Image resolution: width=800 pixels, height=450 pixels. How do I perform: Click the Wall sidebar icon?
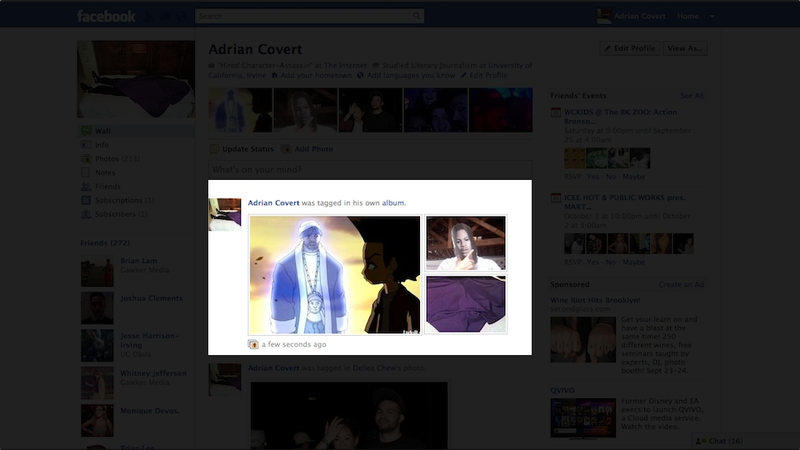tap(86, 131)
